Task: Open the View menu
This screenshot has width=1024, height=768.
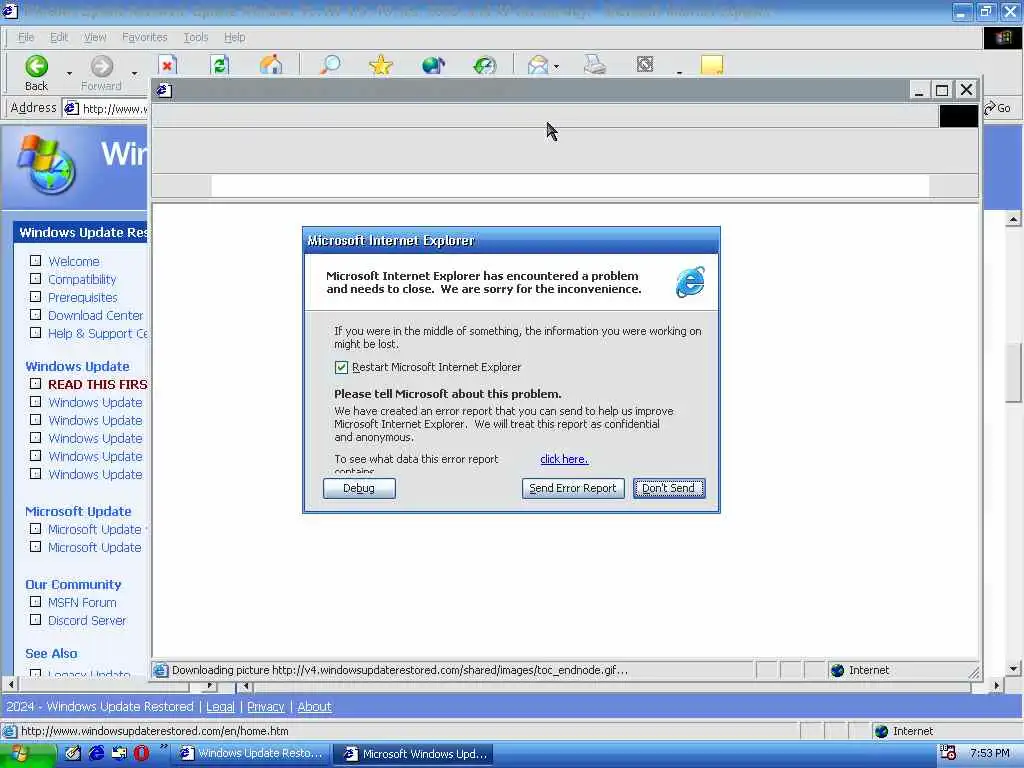Action: pos(95,37)
